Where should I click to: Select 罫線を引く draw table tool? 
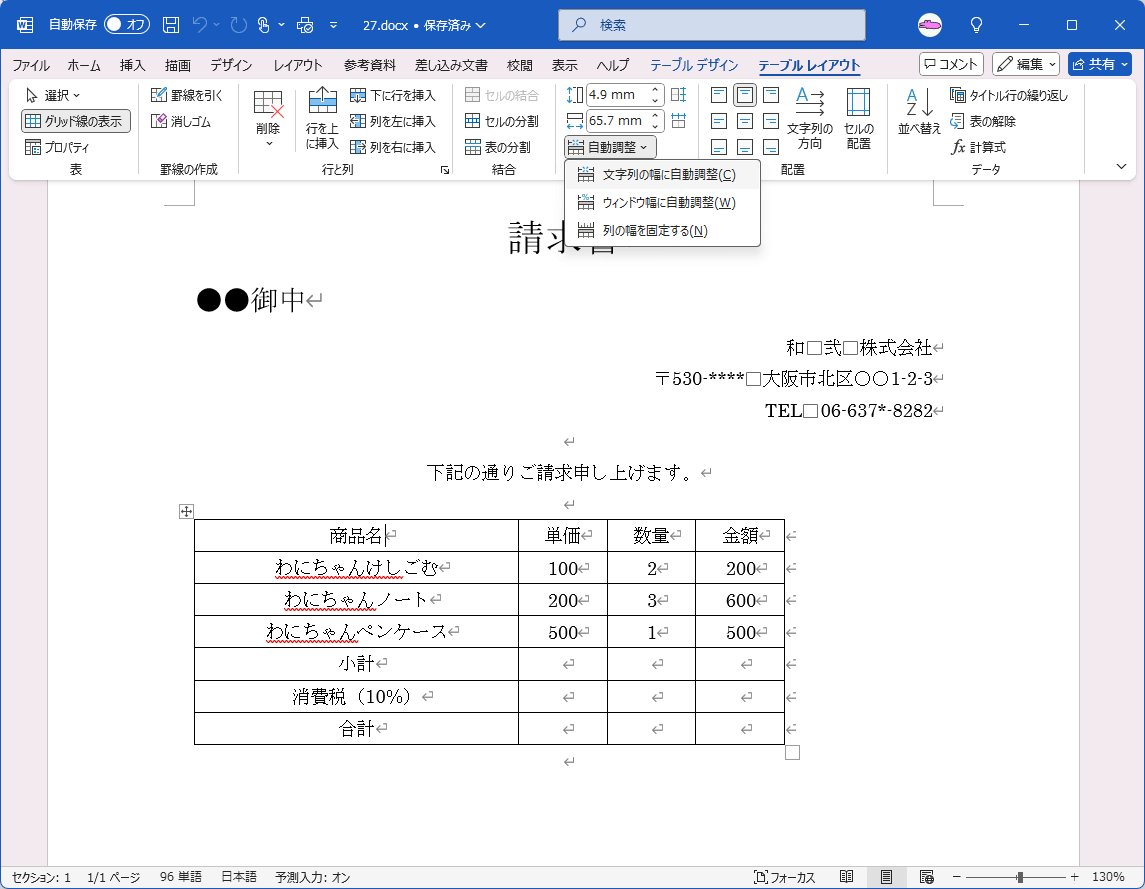[186, 95]
